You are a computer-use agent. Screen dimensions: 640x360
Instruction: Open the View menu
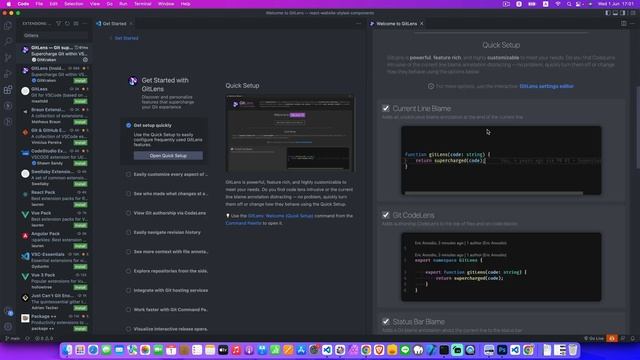click(x=95, y=4)
